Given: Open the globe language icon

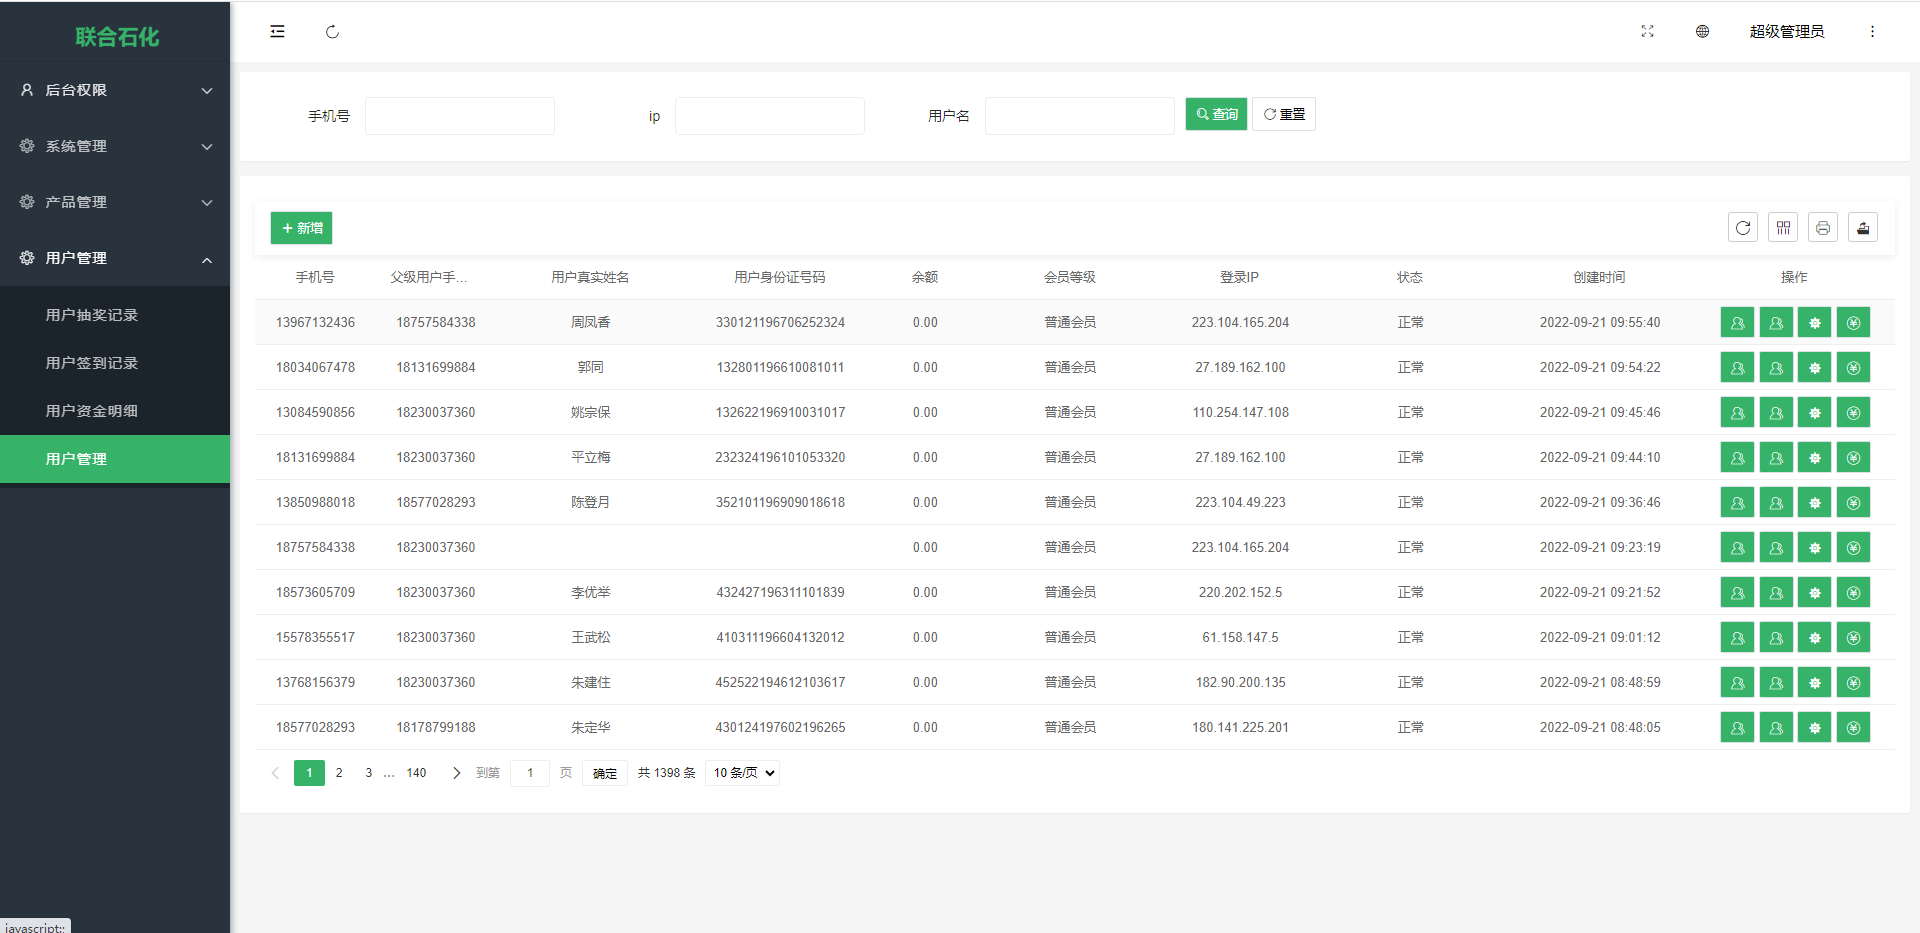Looking at the screenshot, I should click(1702, 32).
